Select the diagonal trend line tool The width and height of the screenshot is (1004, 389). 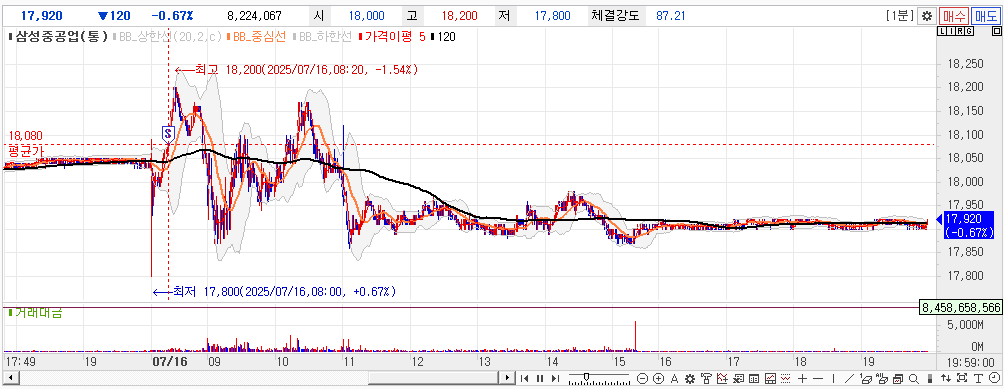(x=849, y=378)
